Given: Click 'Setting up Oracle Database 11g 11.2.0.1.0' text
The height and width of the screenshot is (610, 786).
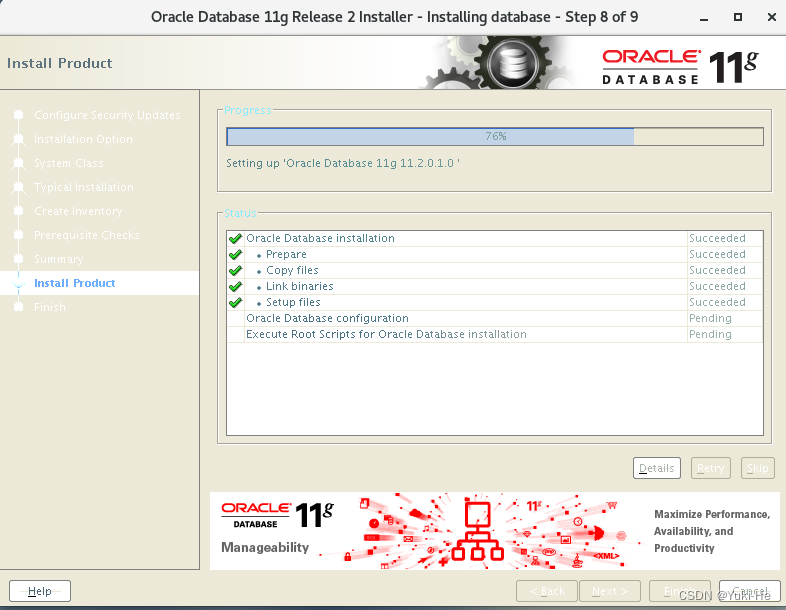Looking at the screenshot, I should point(343,163).
